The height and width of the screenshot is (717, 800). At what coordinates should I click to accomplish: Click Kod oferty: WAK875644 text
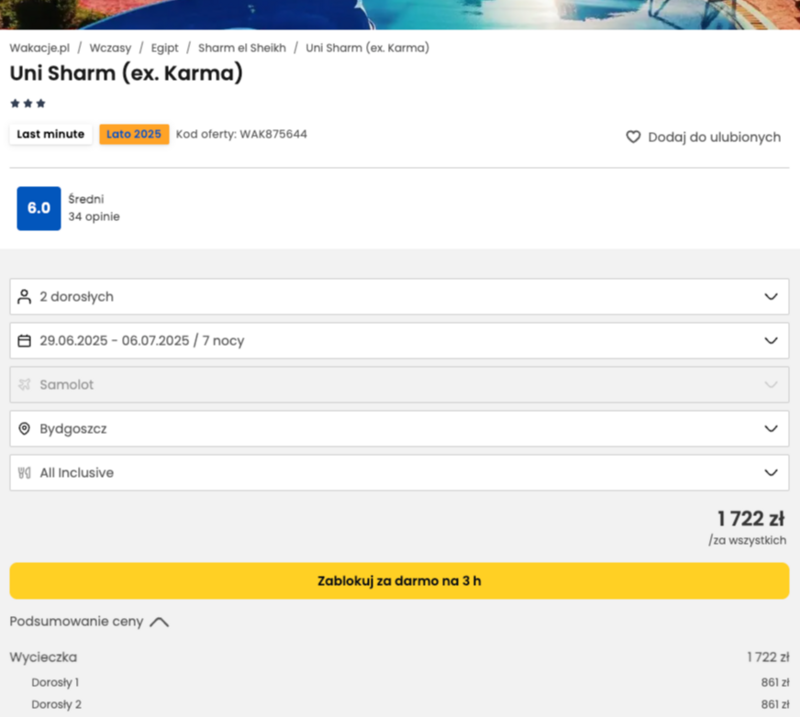coord(241,134)
